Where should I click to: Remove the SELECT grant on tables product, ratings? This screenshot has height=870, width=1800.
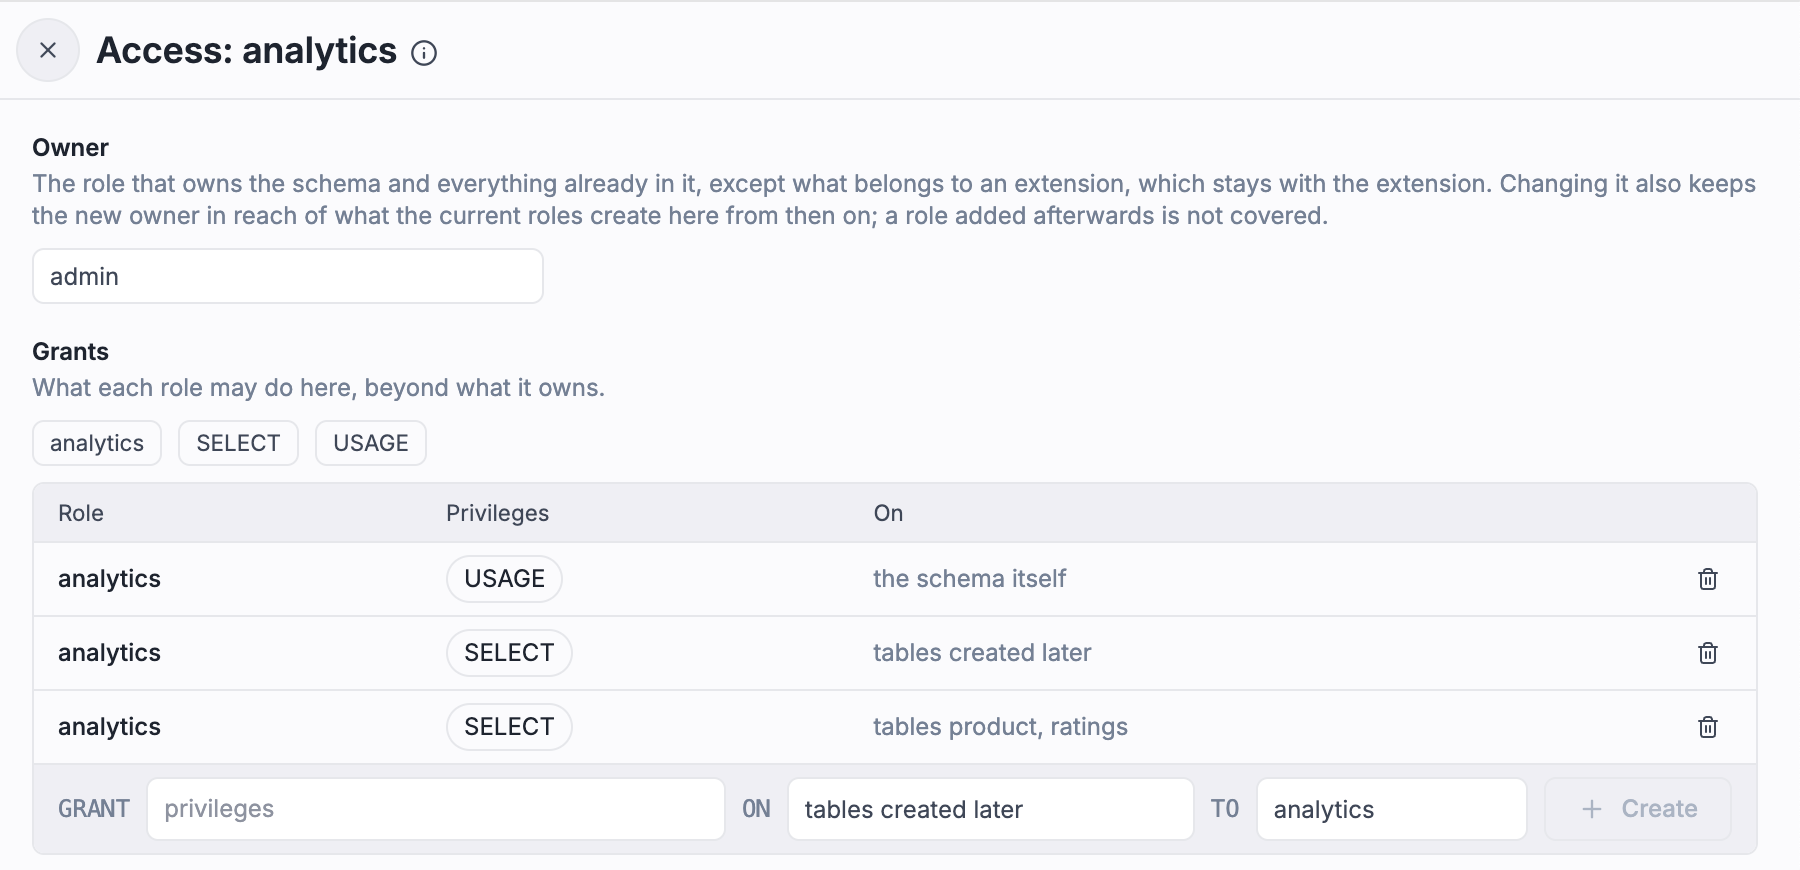coord(1708,727)
